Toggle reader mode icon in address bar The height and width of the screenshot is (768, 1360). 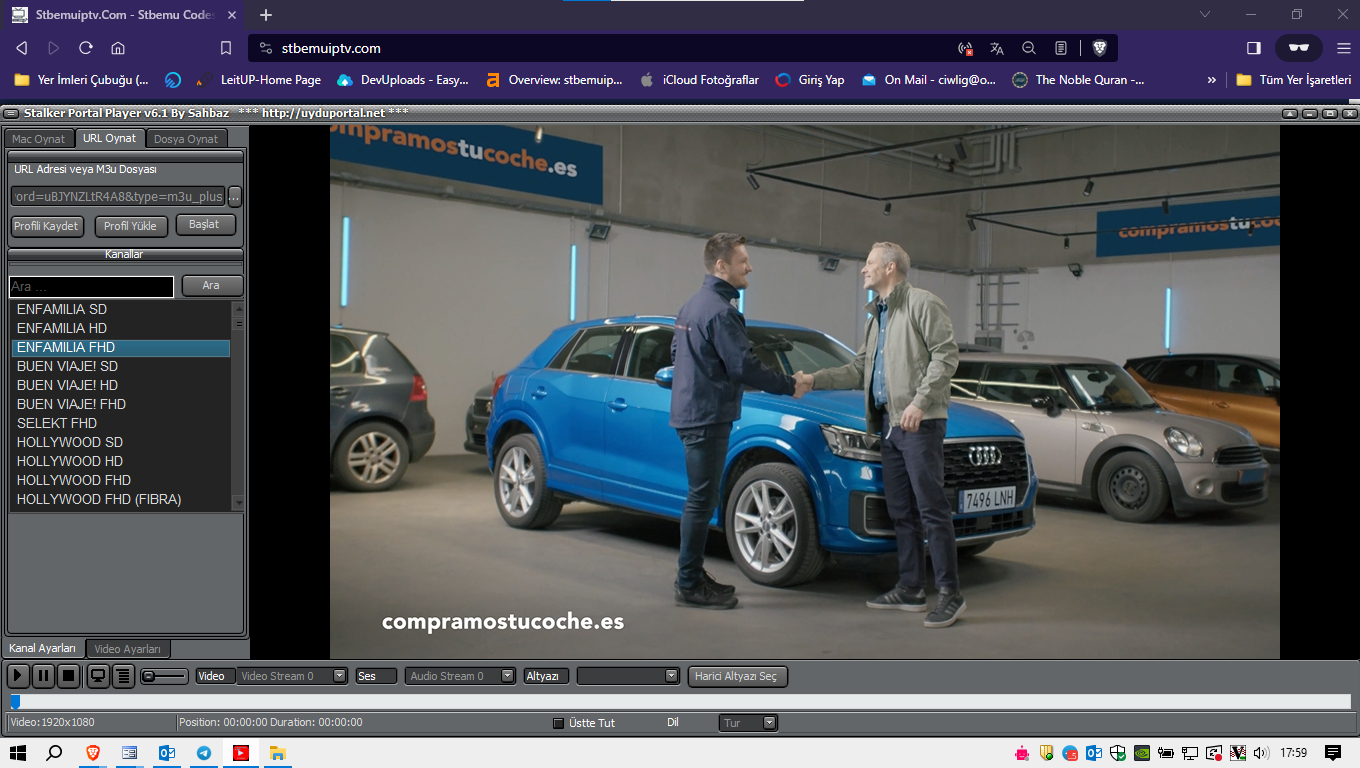(1061, 48)
